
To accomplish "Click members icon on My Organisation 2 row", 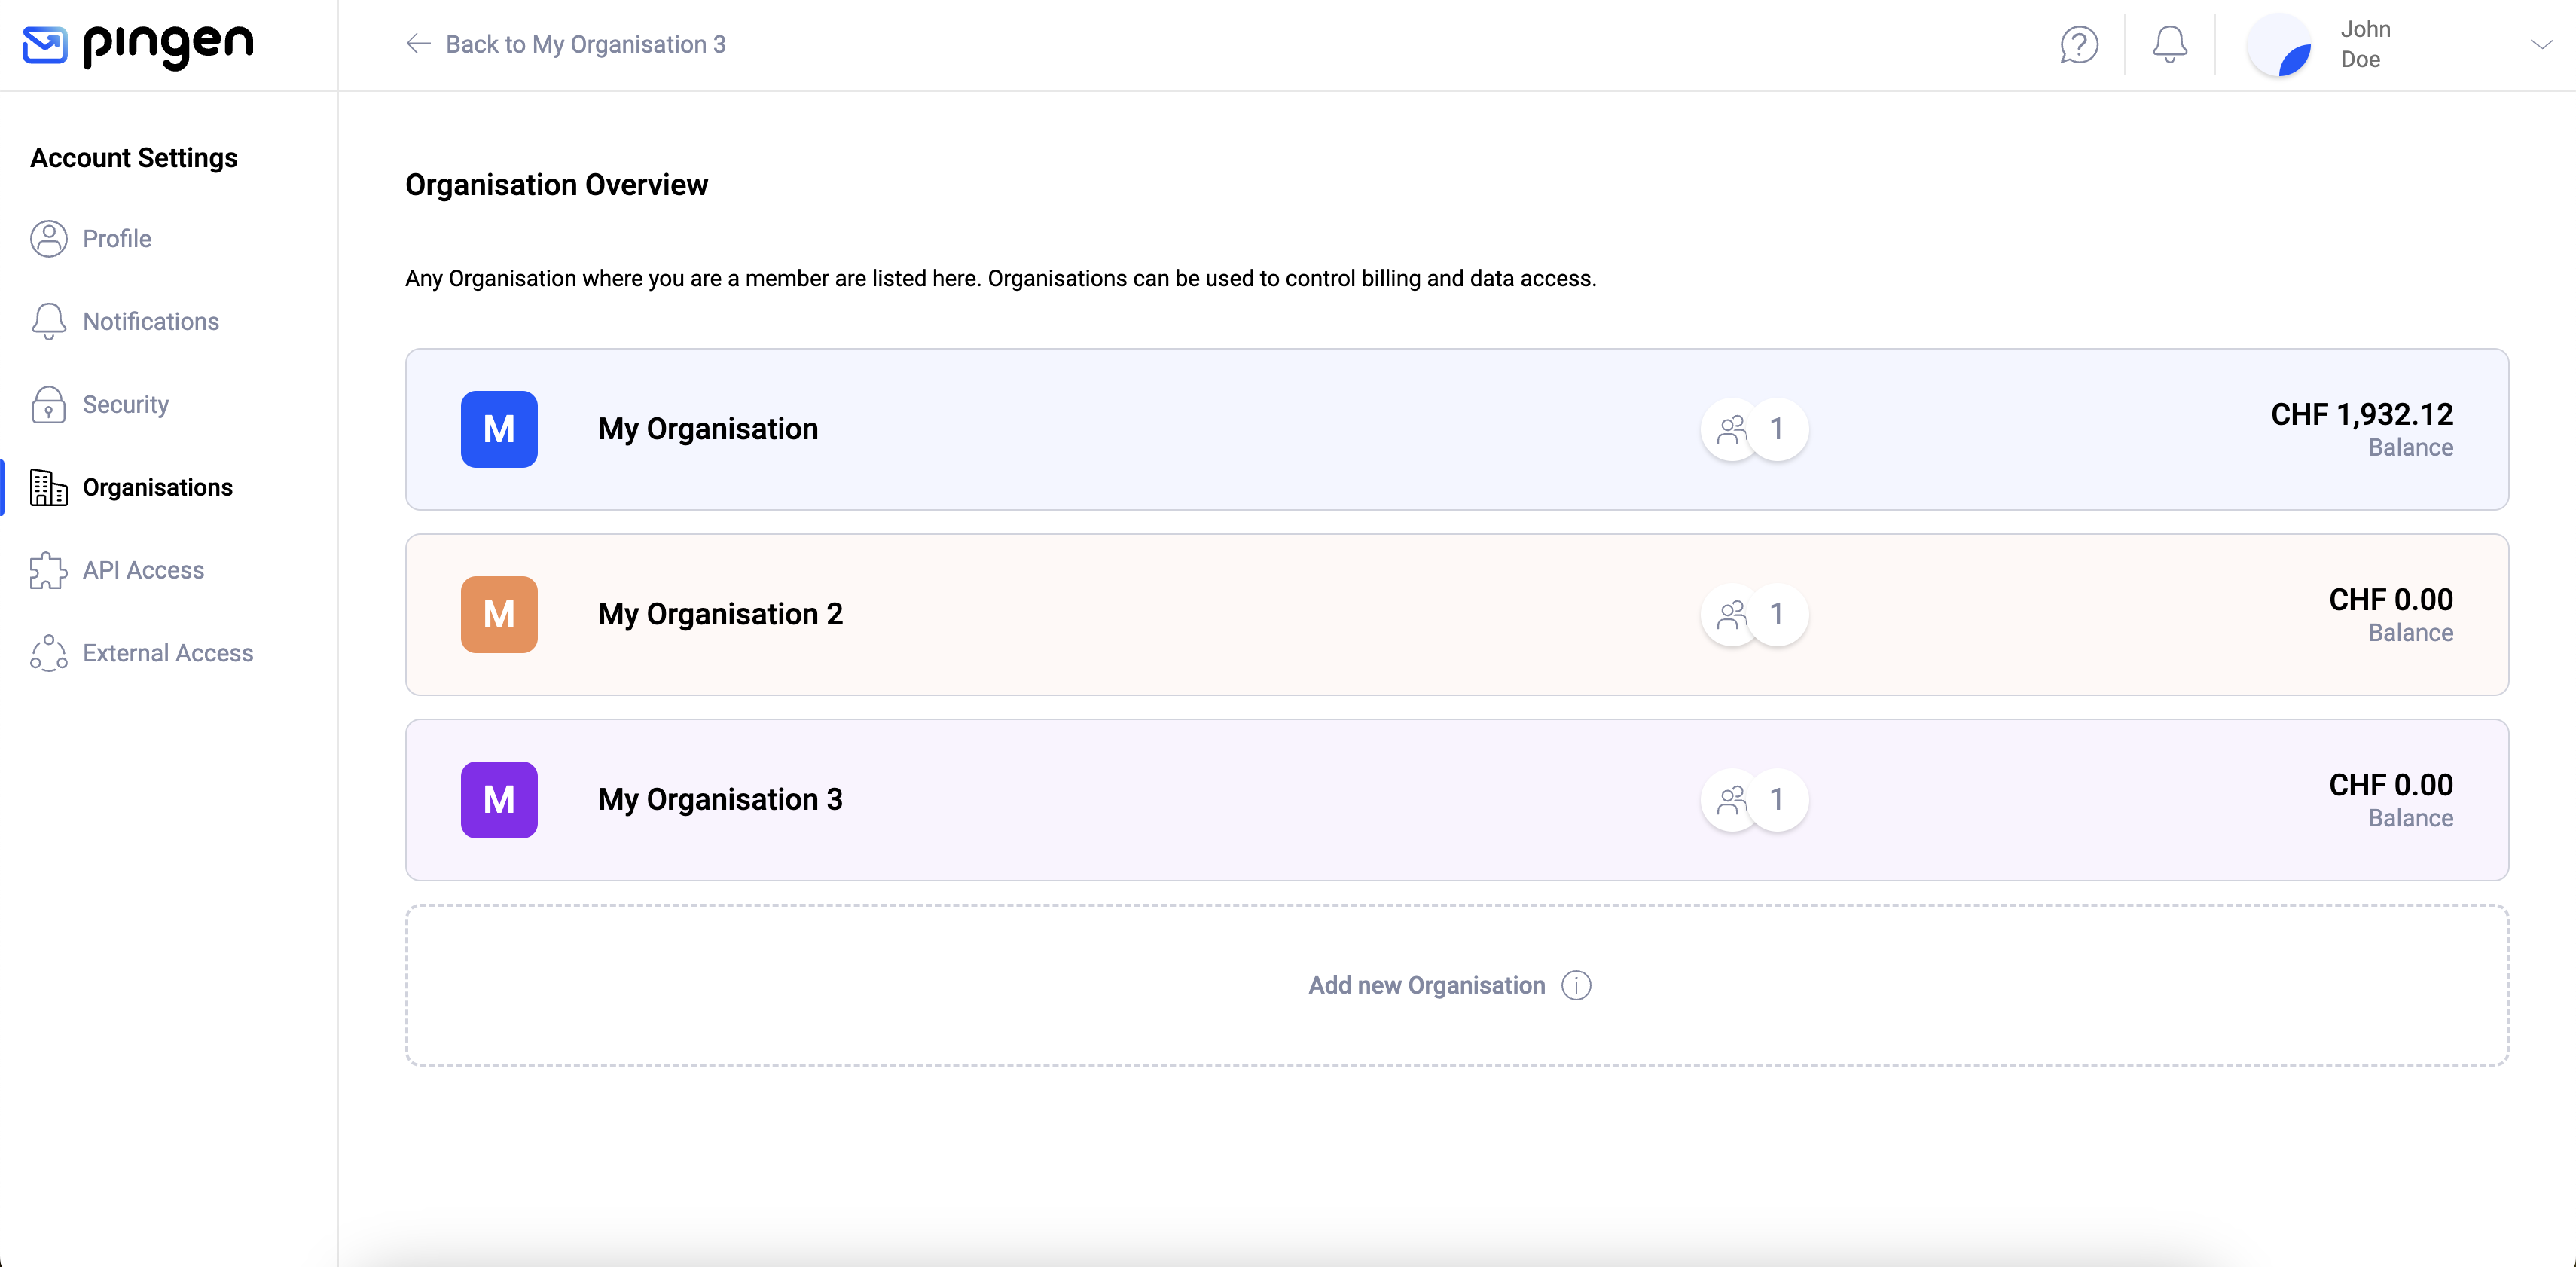I will click(x=1732, y=615).
